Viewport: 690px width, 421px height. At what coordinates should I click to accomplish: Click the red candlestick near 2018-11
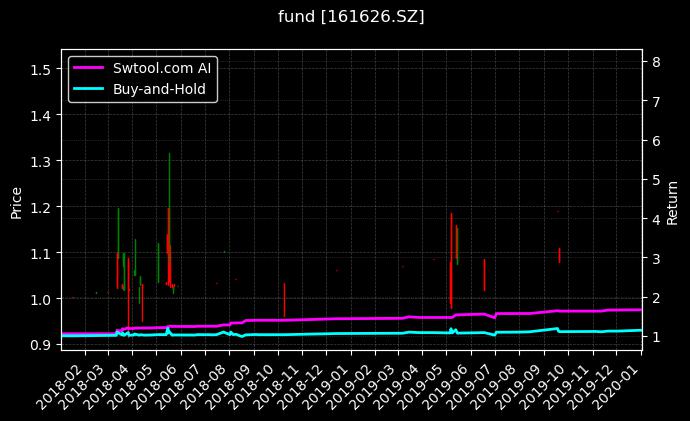pos(284,298)
